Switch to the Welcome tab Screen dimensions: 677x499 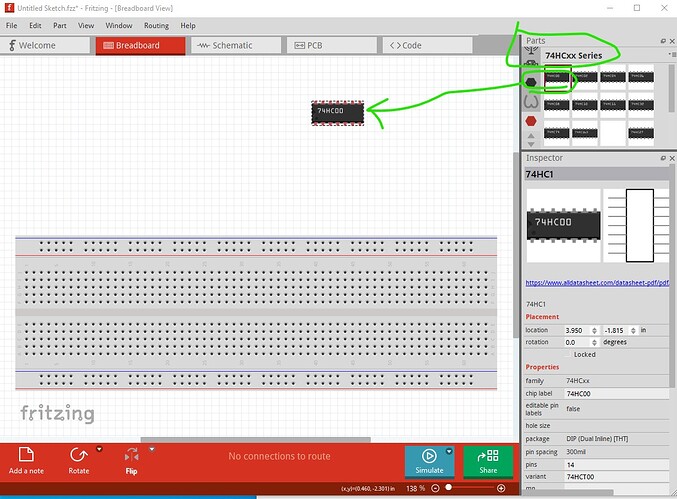[x=45, y=45]
